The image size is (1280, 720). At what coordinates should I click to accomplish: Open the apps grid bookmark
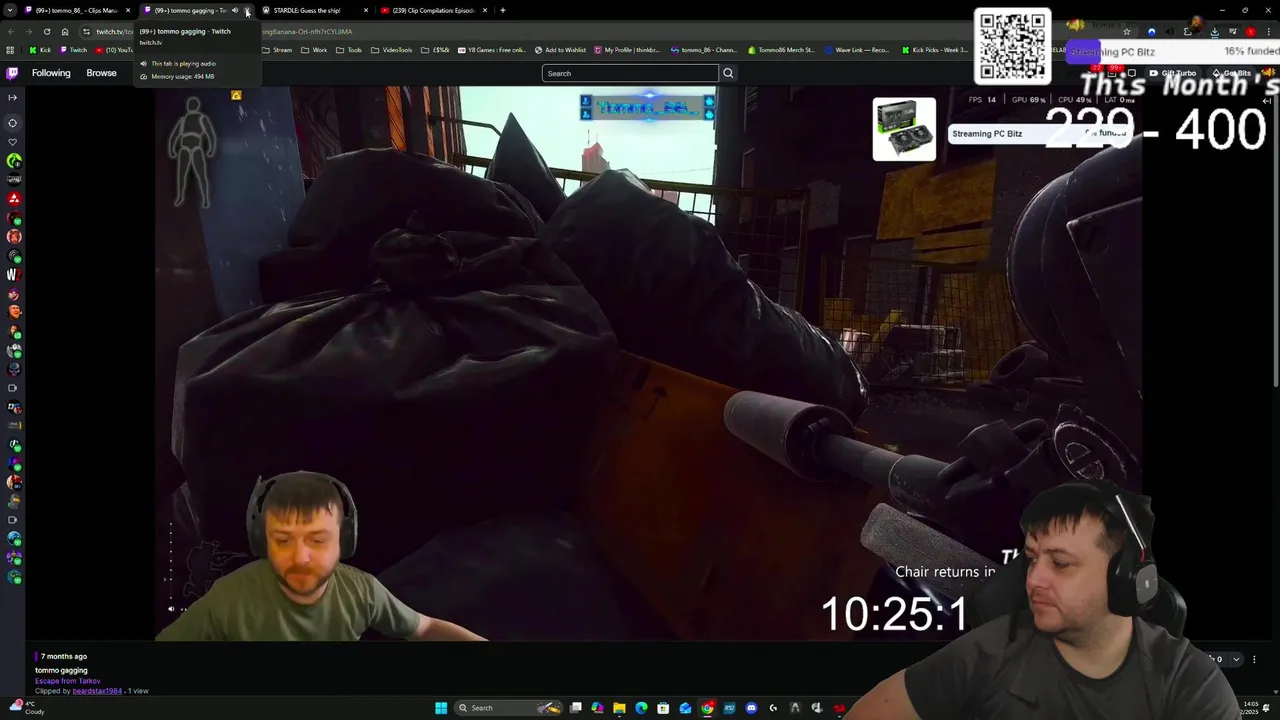coord(10,50)
